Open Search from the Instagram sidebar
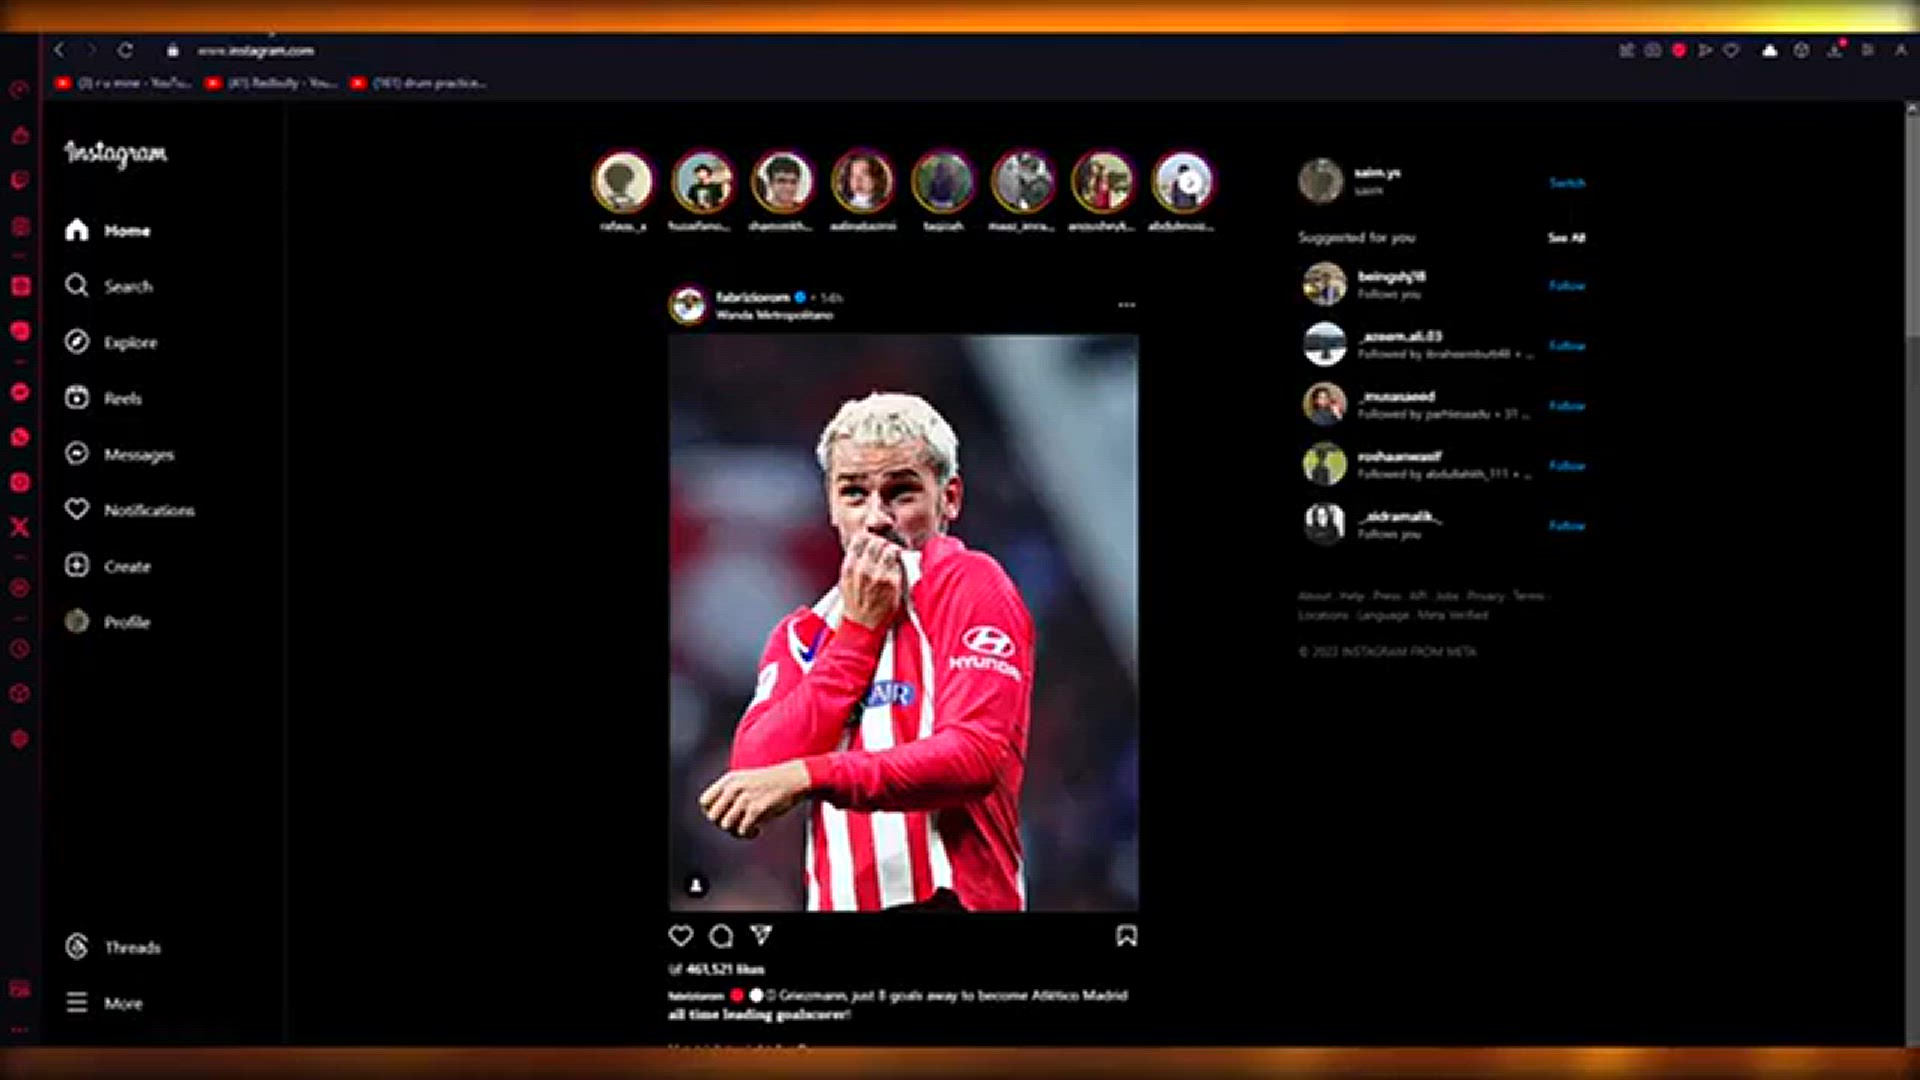 coord(108,286)
